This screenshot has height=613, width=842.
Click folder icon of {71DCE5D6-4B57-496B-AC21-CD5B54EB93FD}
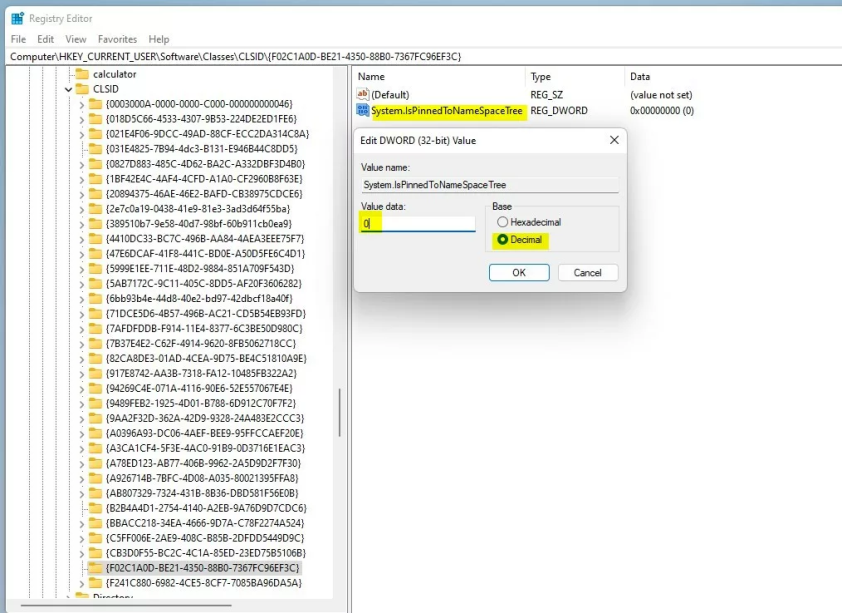95,313
